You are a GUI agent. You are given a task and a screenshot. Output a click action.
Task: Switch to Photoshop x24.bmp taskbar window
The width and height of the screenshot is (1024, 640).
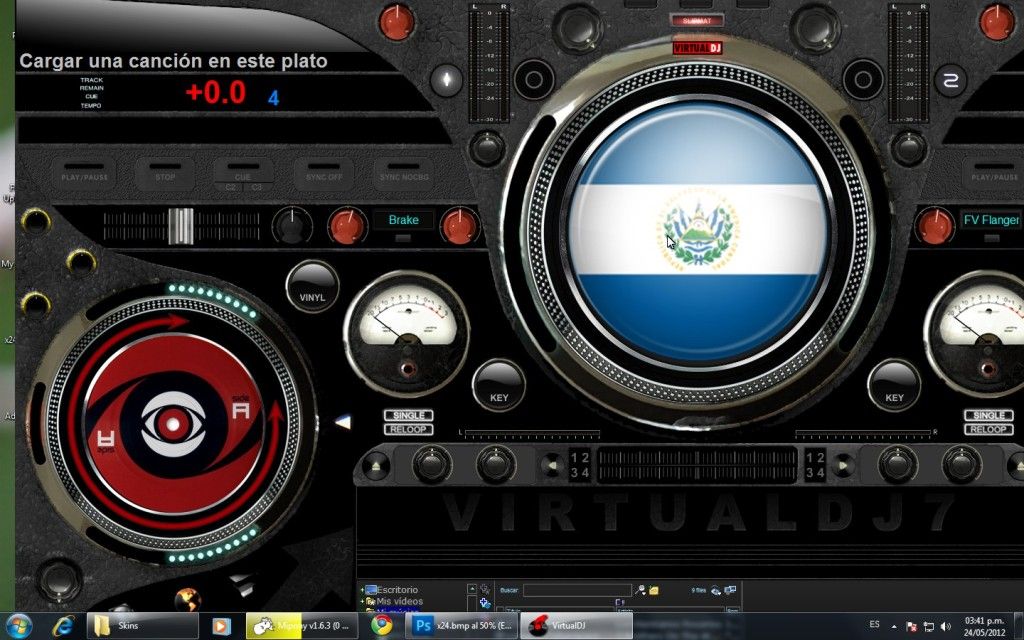(x=462, y=626)
